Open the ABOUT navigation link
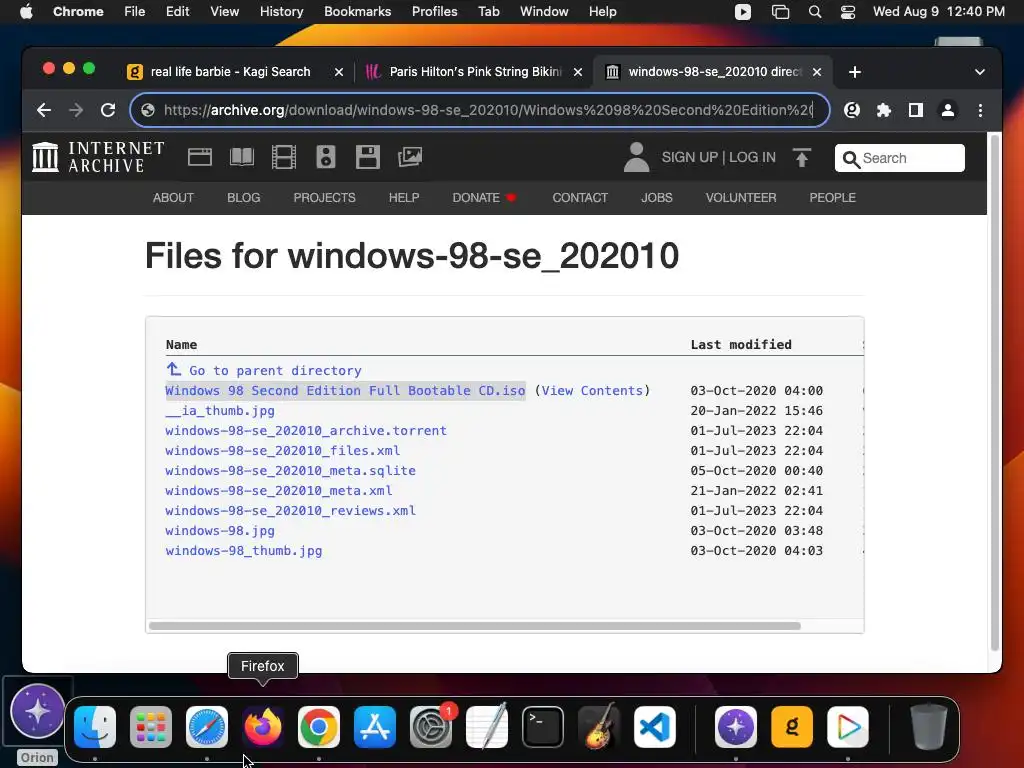This screenshot has height=768, width=1024. [173, 198]
